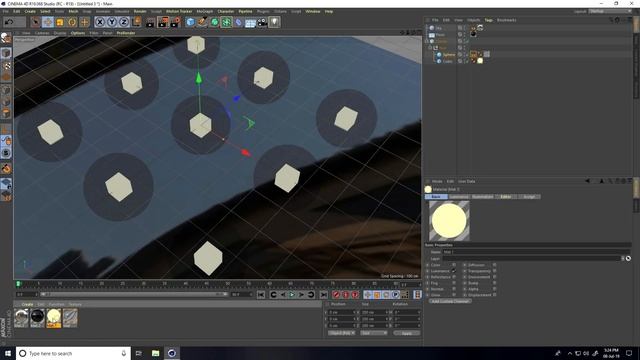Click the Floor environment icon
640x360 pixels.
point(250,22)
